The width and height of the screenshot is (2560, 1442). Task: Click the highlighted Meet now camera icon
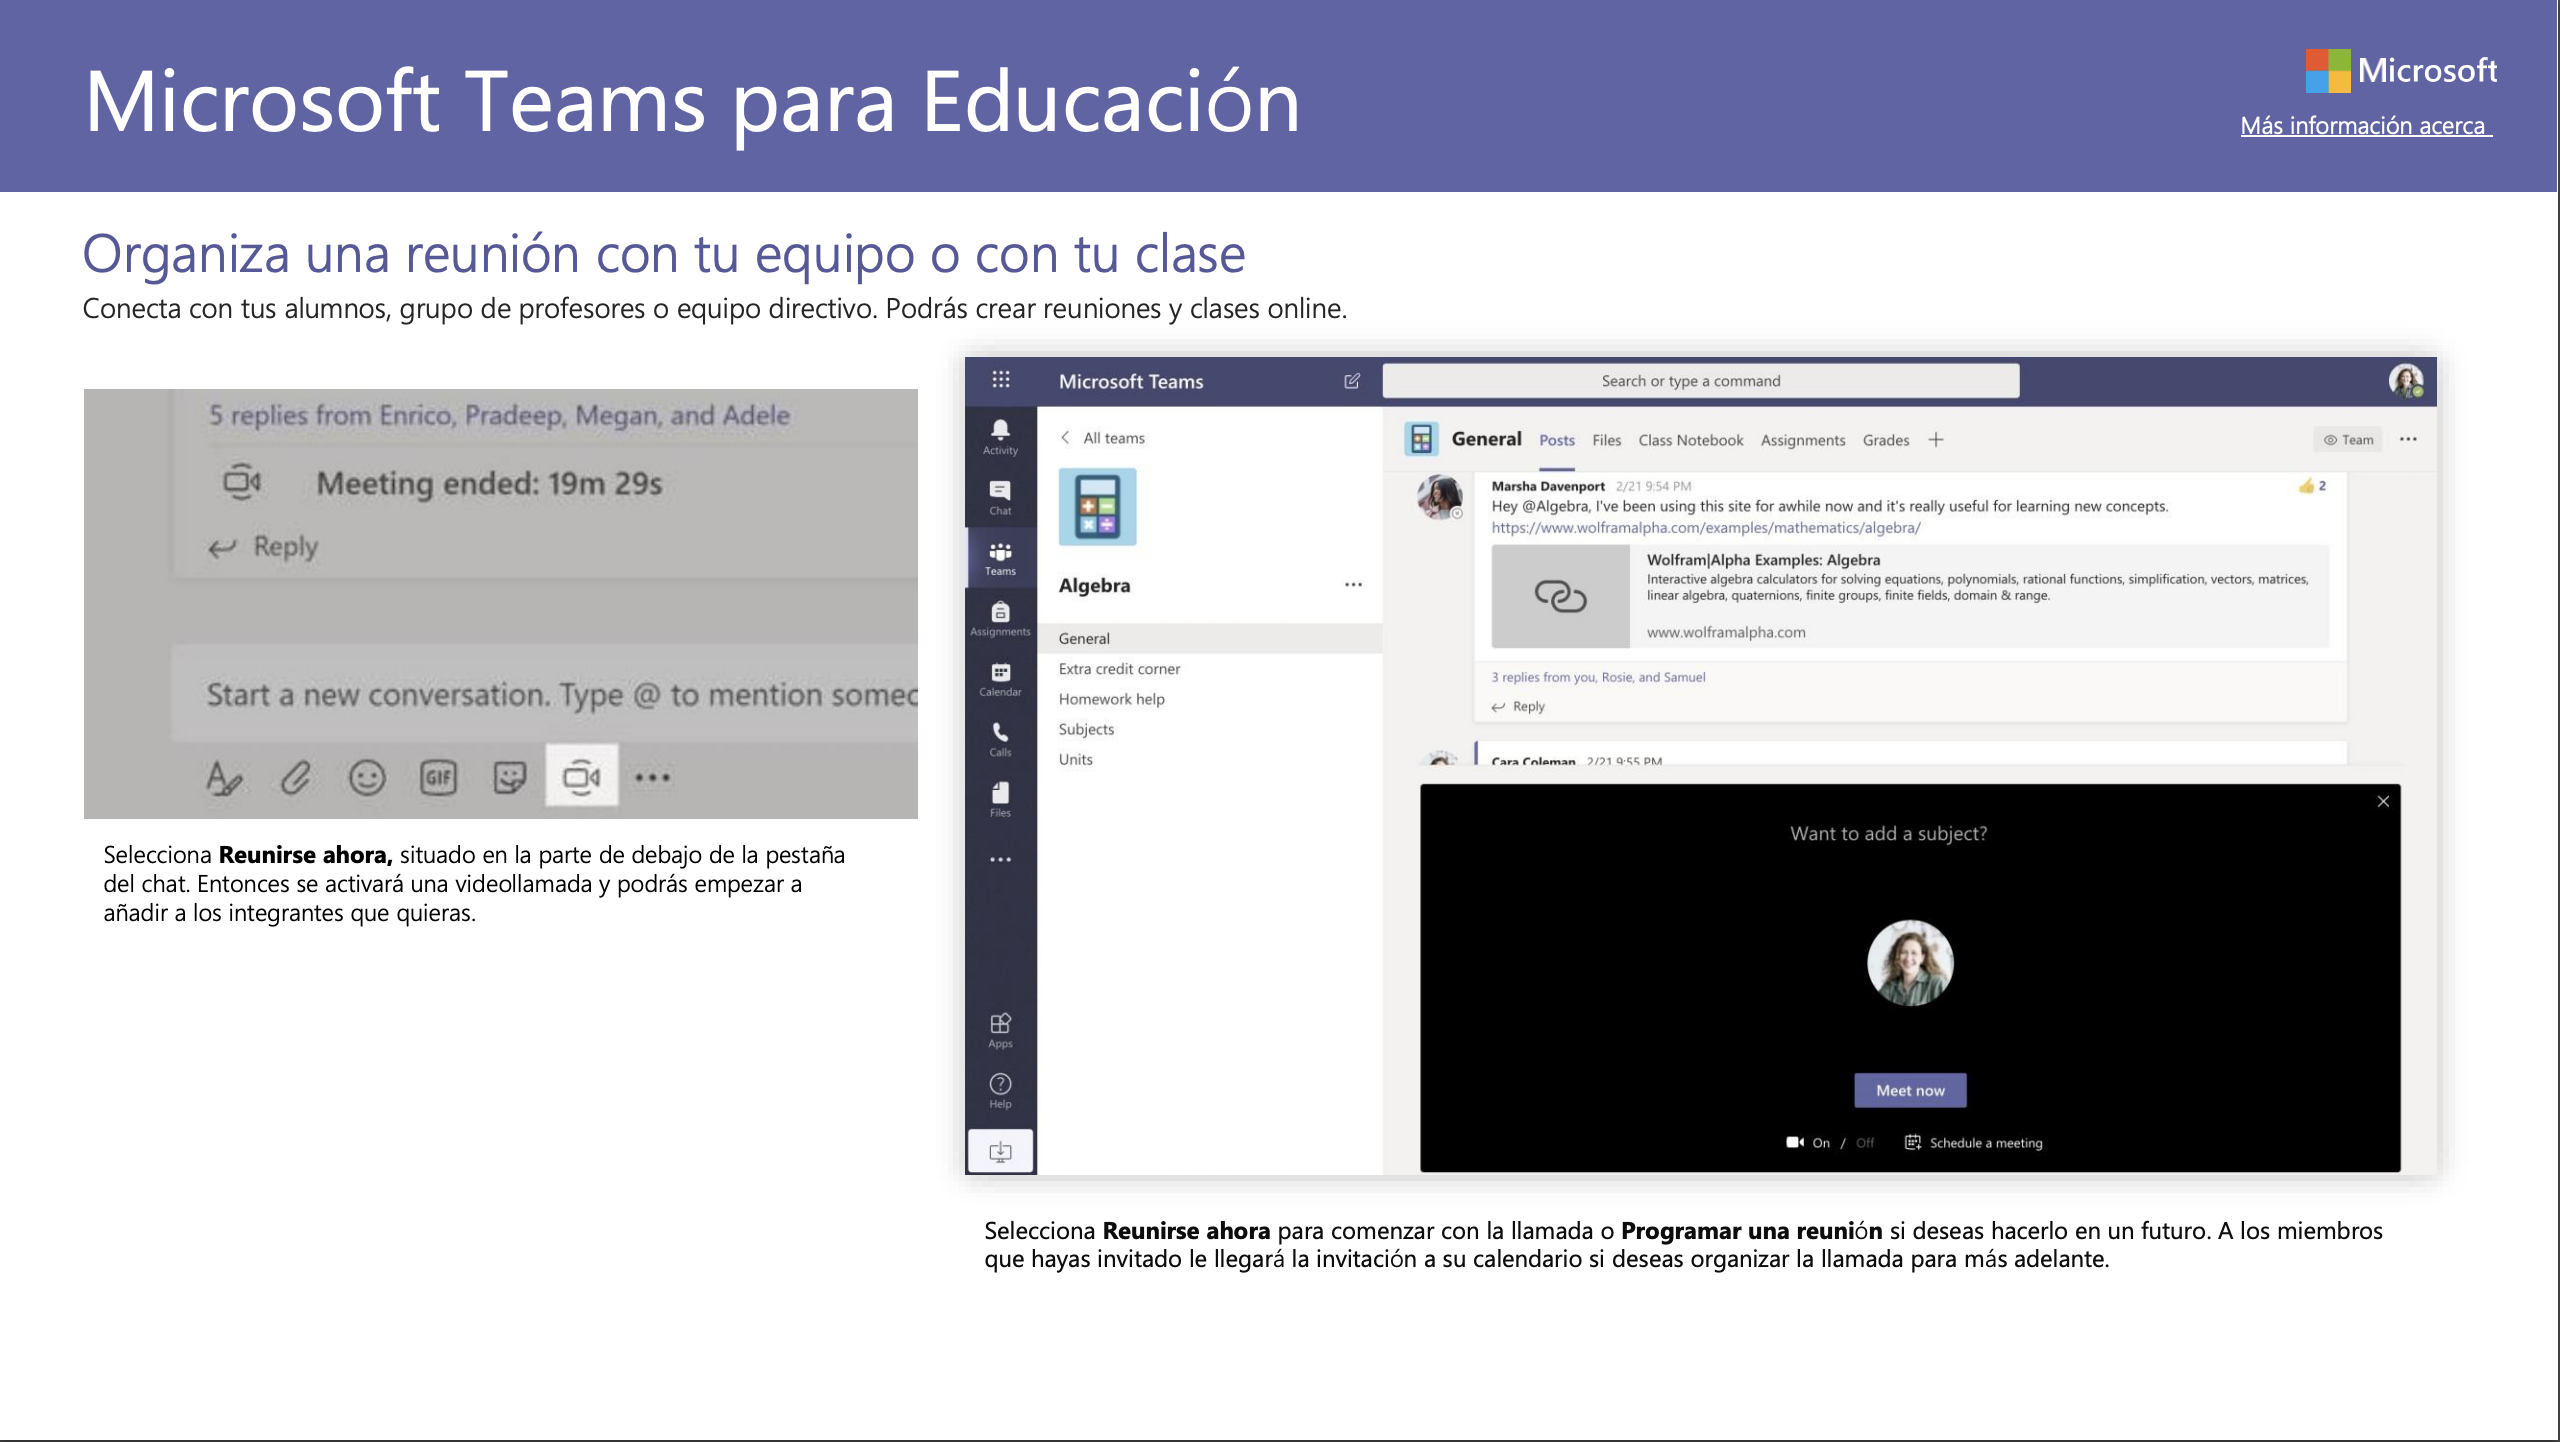[581, 776]
